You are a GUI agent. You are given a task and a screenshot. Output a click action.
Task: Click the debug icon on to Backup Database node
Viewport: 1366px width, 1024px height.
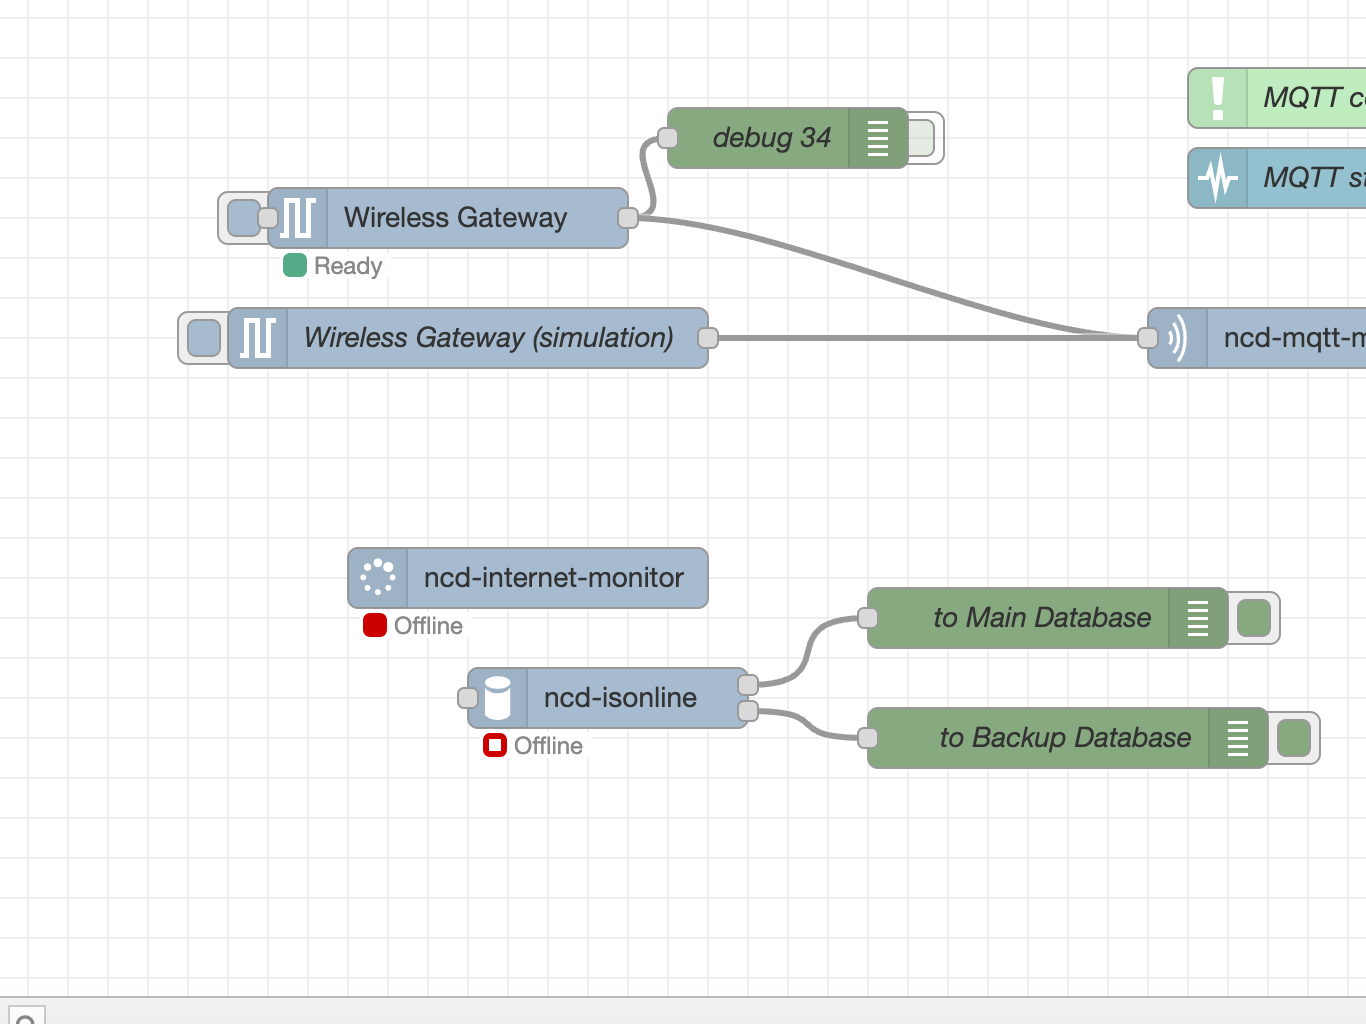coord(1238,738)
